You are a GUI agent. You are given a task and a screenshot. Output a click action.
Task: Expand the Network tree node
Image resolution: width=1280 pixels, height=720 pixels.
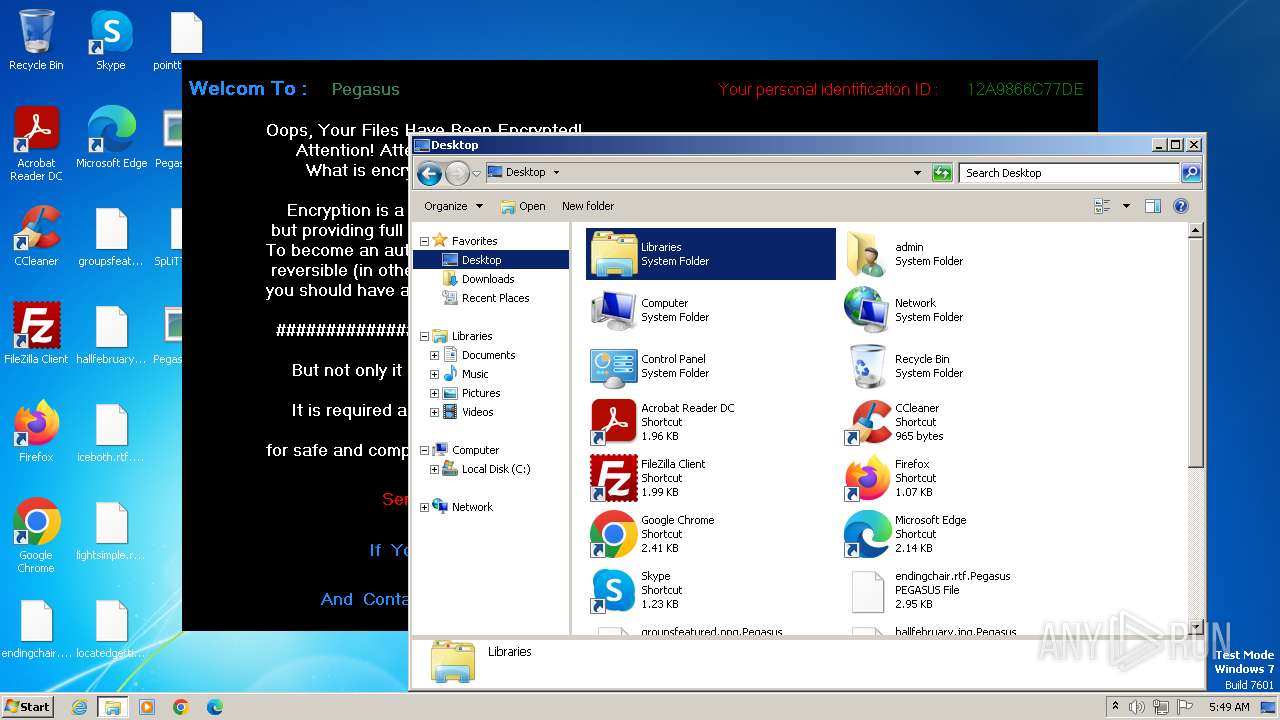pyautogui.click(x=424, y=507)
